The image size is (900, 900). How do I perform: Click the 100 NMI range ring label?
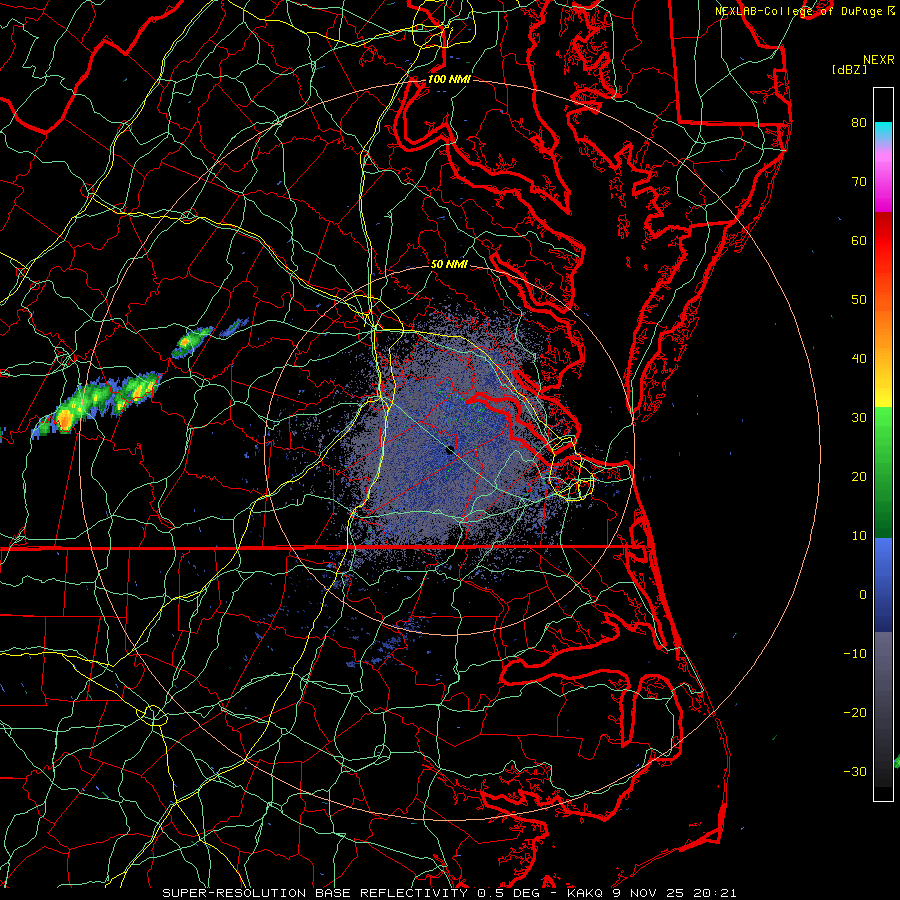449,79
